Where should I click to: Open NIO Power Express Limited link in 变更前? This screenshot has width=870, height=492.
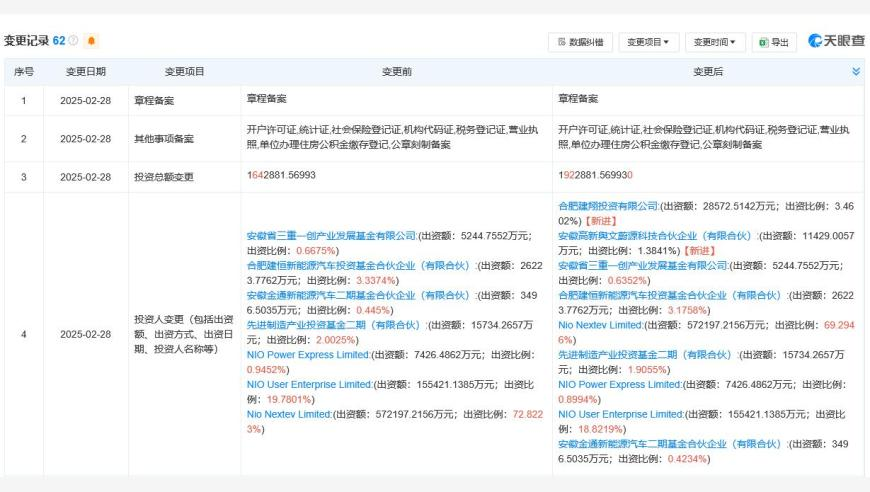[308, 355]
